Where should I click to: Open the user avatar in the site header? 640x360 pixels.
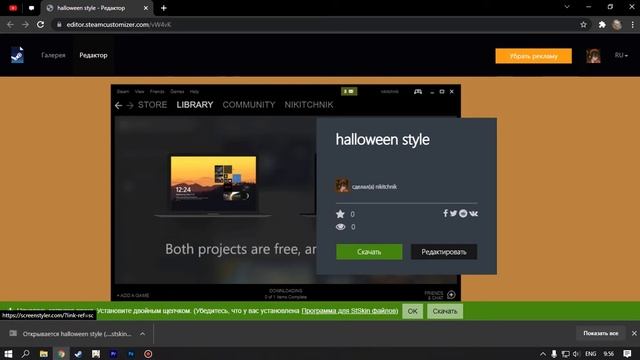click(593, 56)
